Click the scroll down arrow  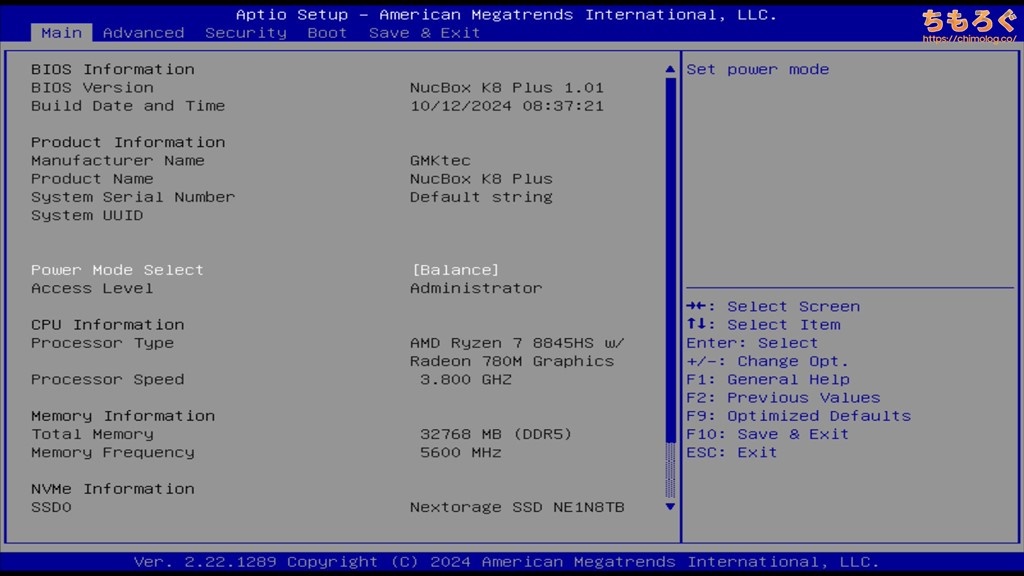pos(670,507)
